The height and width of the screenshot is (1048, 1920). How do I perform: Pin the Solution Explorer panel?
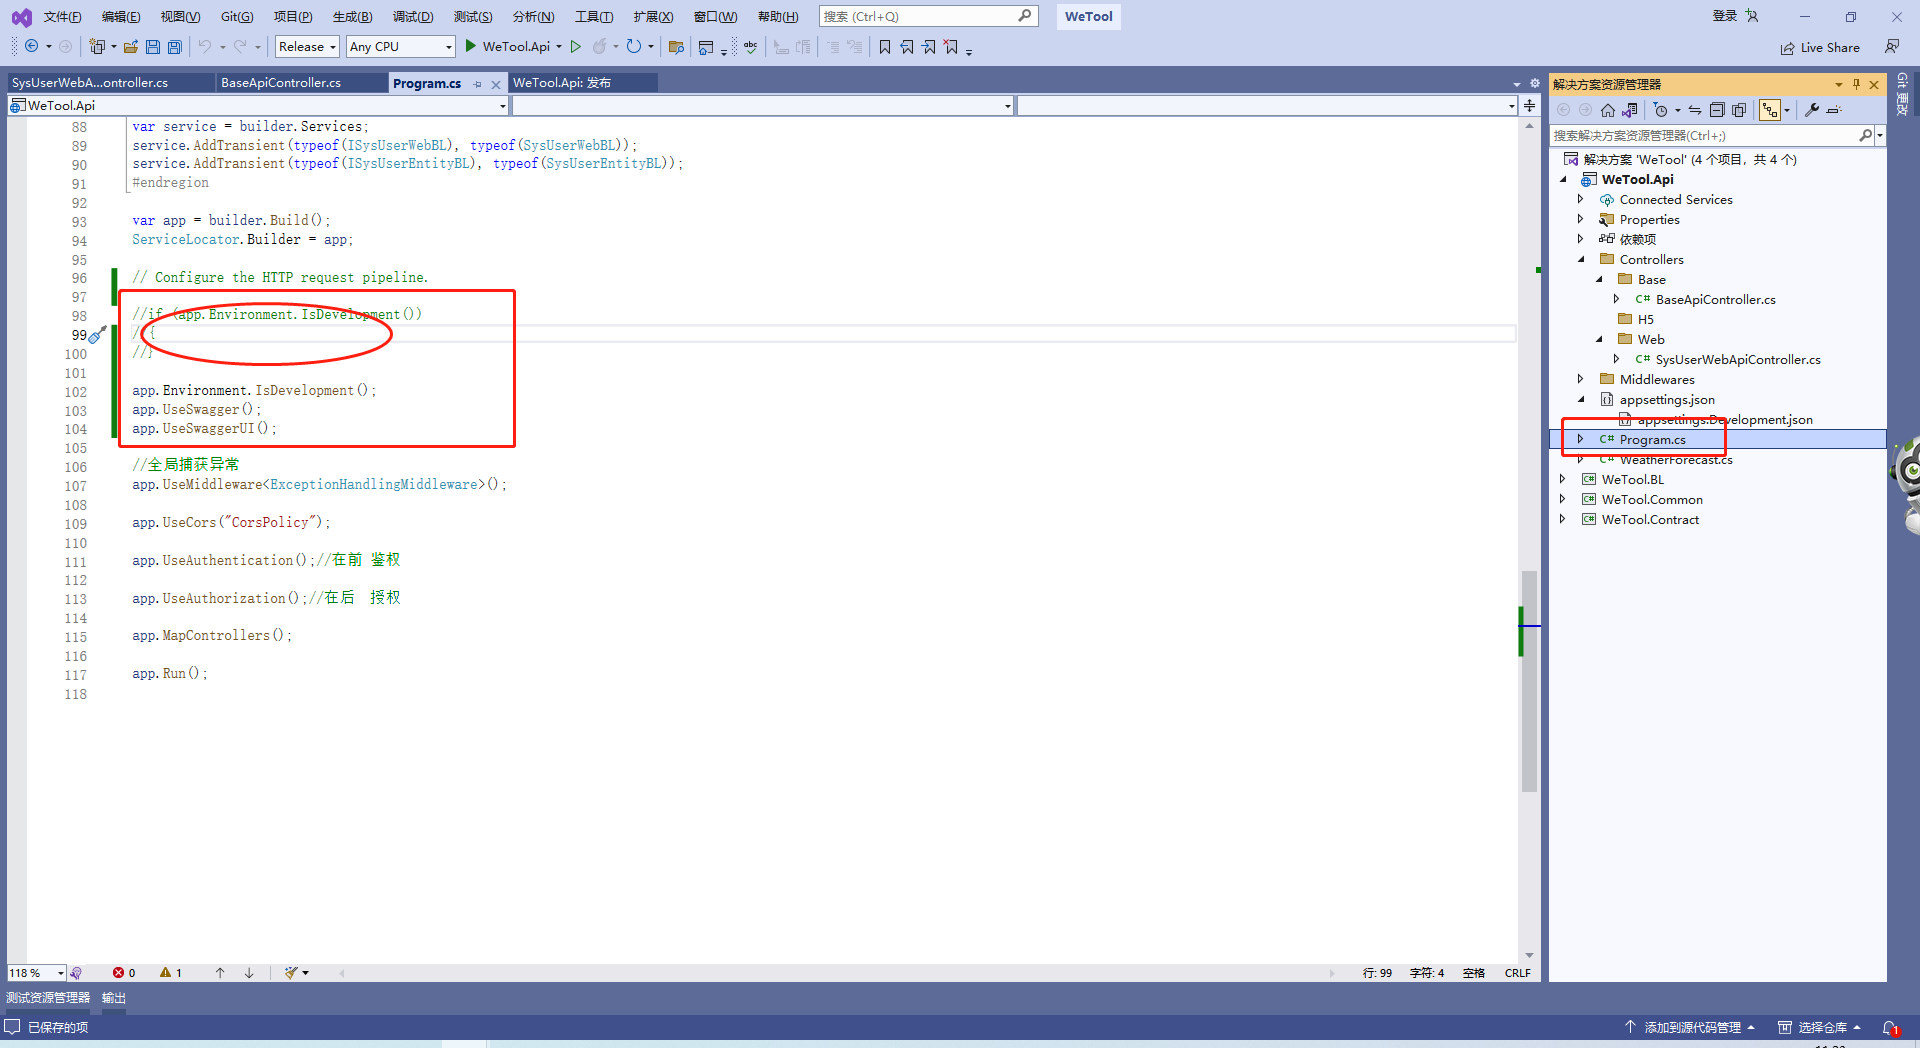pyautogui.click(x=1857, y=84)
